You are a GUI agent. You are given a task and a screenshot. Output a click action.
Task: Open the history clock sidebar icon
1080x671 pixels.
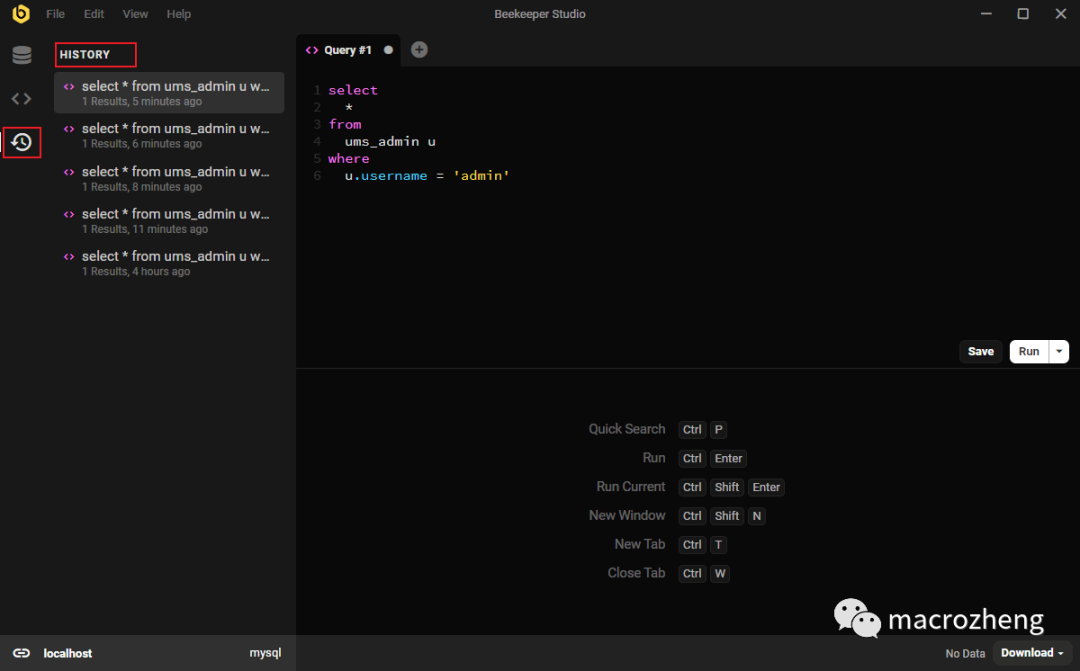click(x=21, y=142)
